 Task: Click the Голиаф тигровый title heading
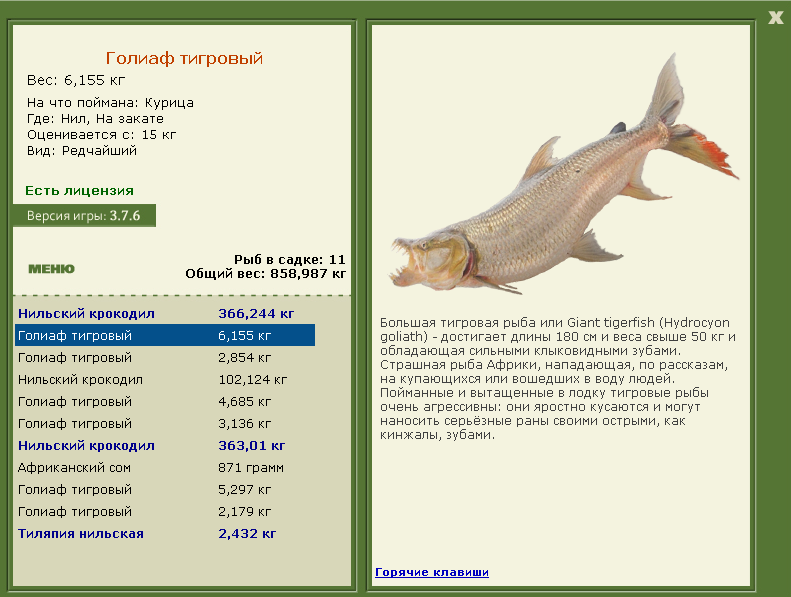(184, 59)
